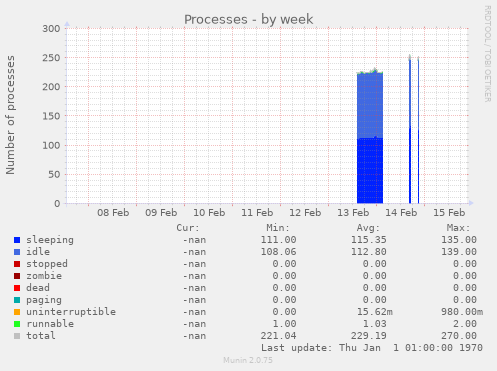The height and width of the screenshot is (371, 497).
Task: Click runnable Avg value 1.03
Action: (375, 324)
